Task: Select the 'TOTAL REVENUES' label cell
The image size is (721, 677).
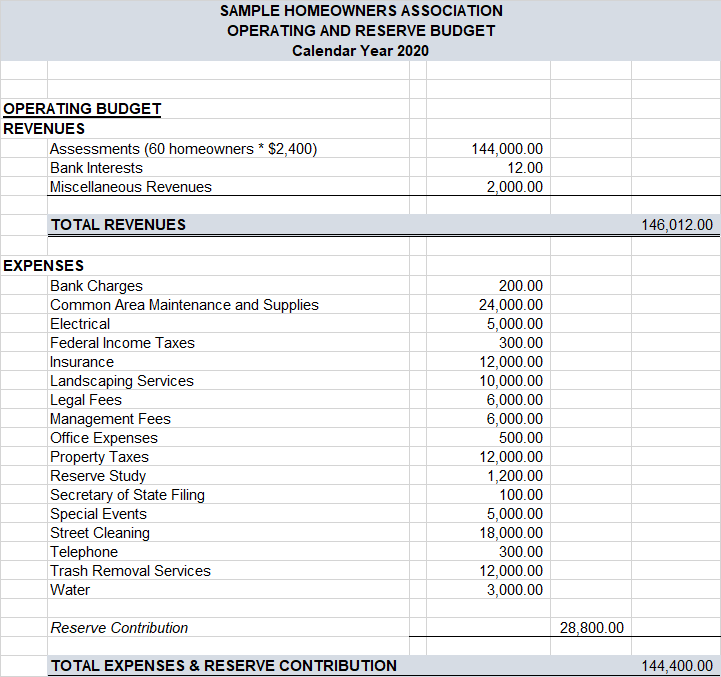Action: [x=118, y=225]
